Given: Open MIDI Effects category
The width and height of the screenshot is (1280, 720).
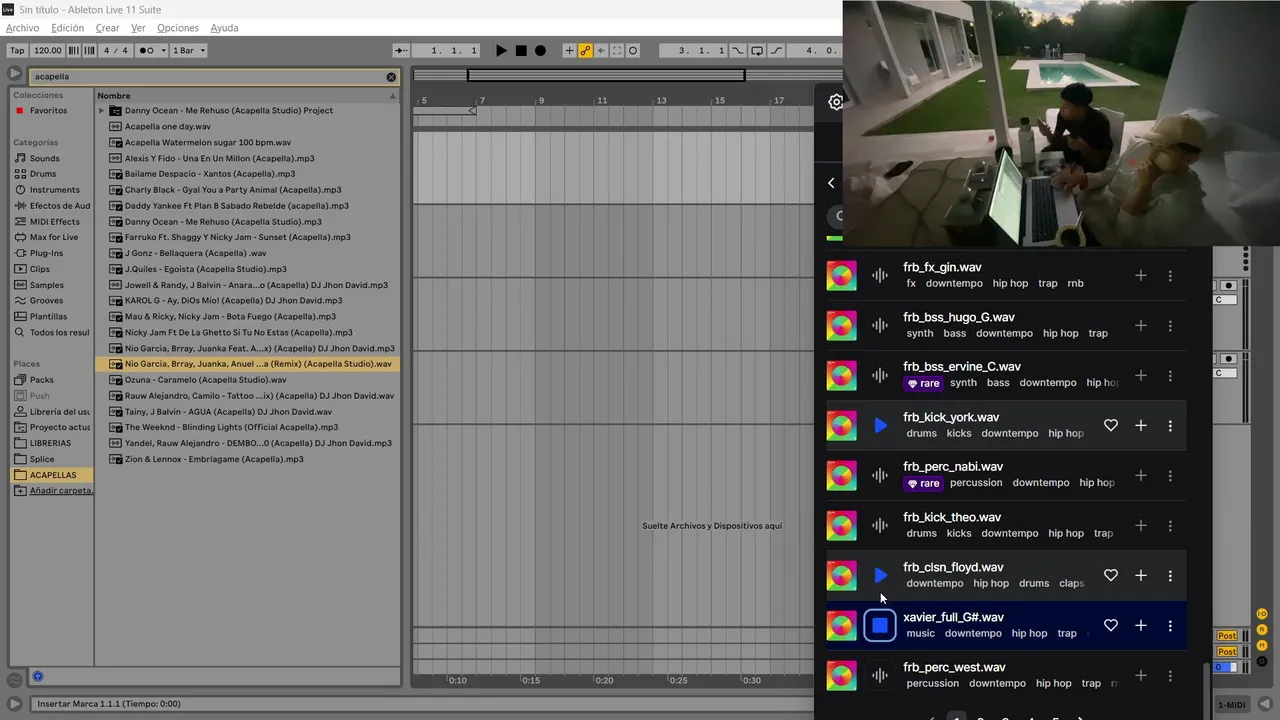Looking at the screenshot, I should 54,221.
